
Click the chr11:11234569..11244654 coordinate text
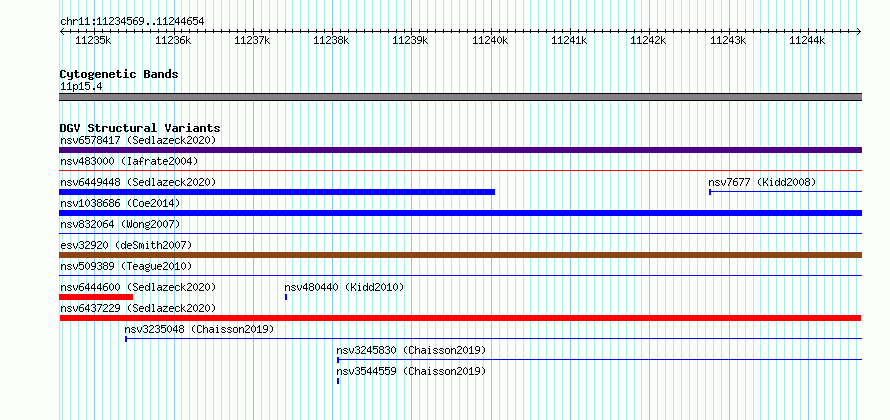(x=132, y=22)
